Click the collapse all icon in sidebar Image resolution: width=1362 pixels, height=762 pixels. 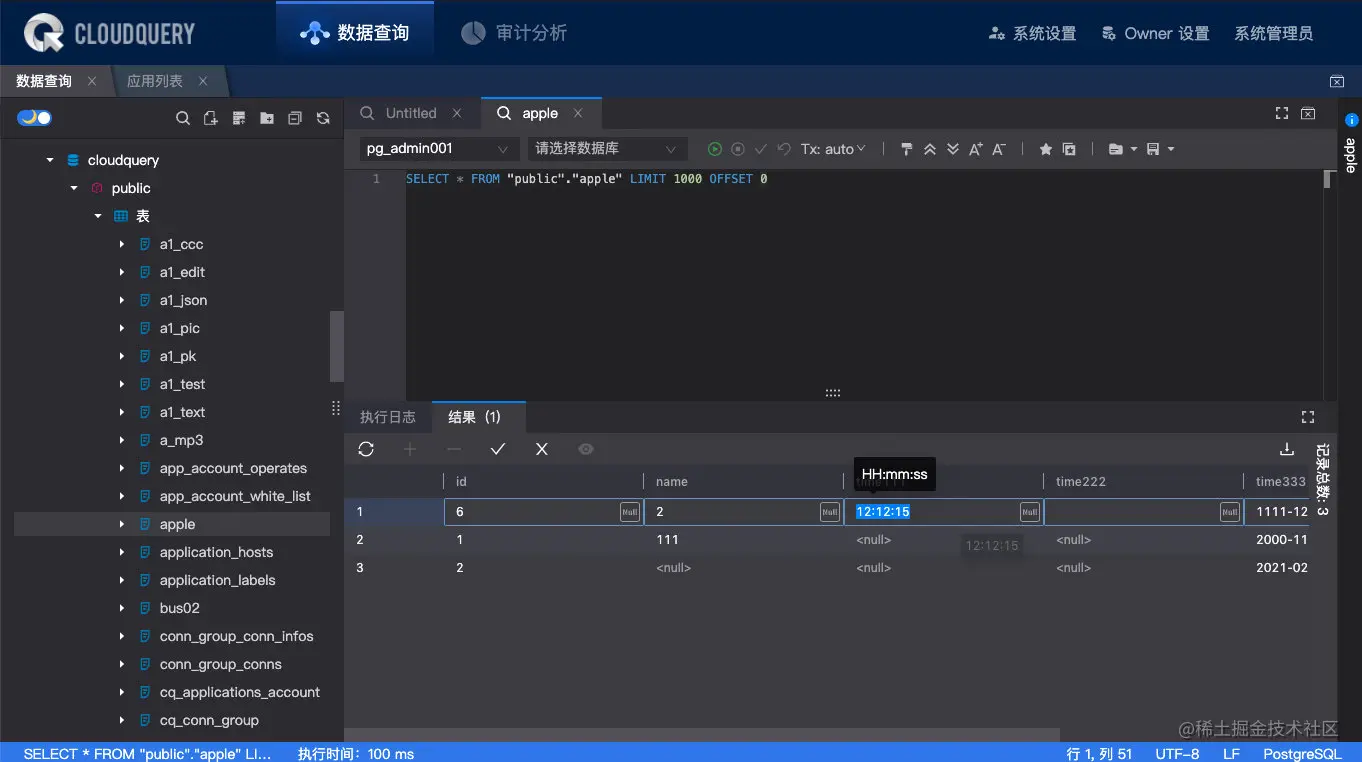[295, 118]
